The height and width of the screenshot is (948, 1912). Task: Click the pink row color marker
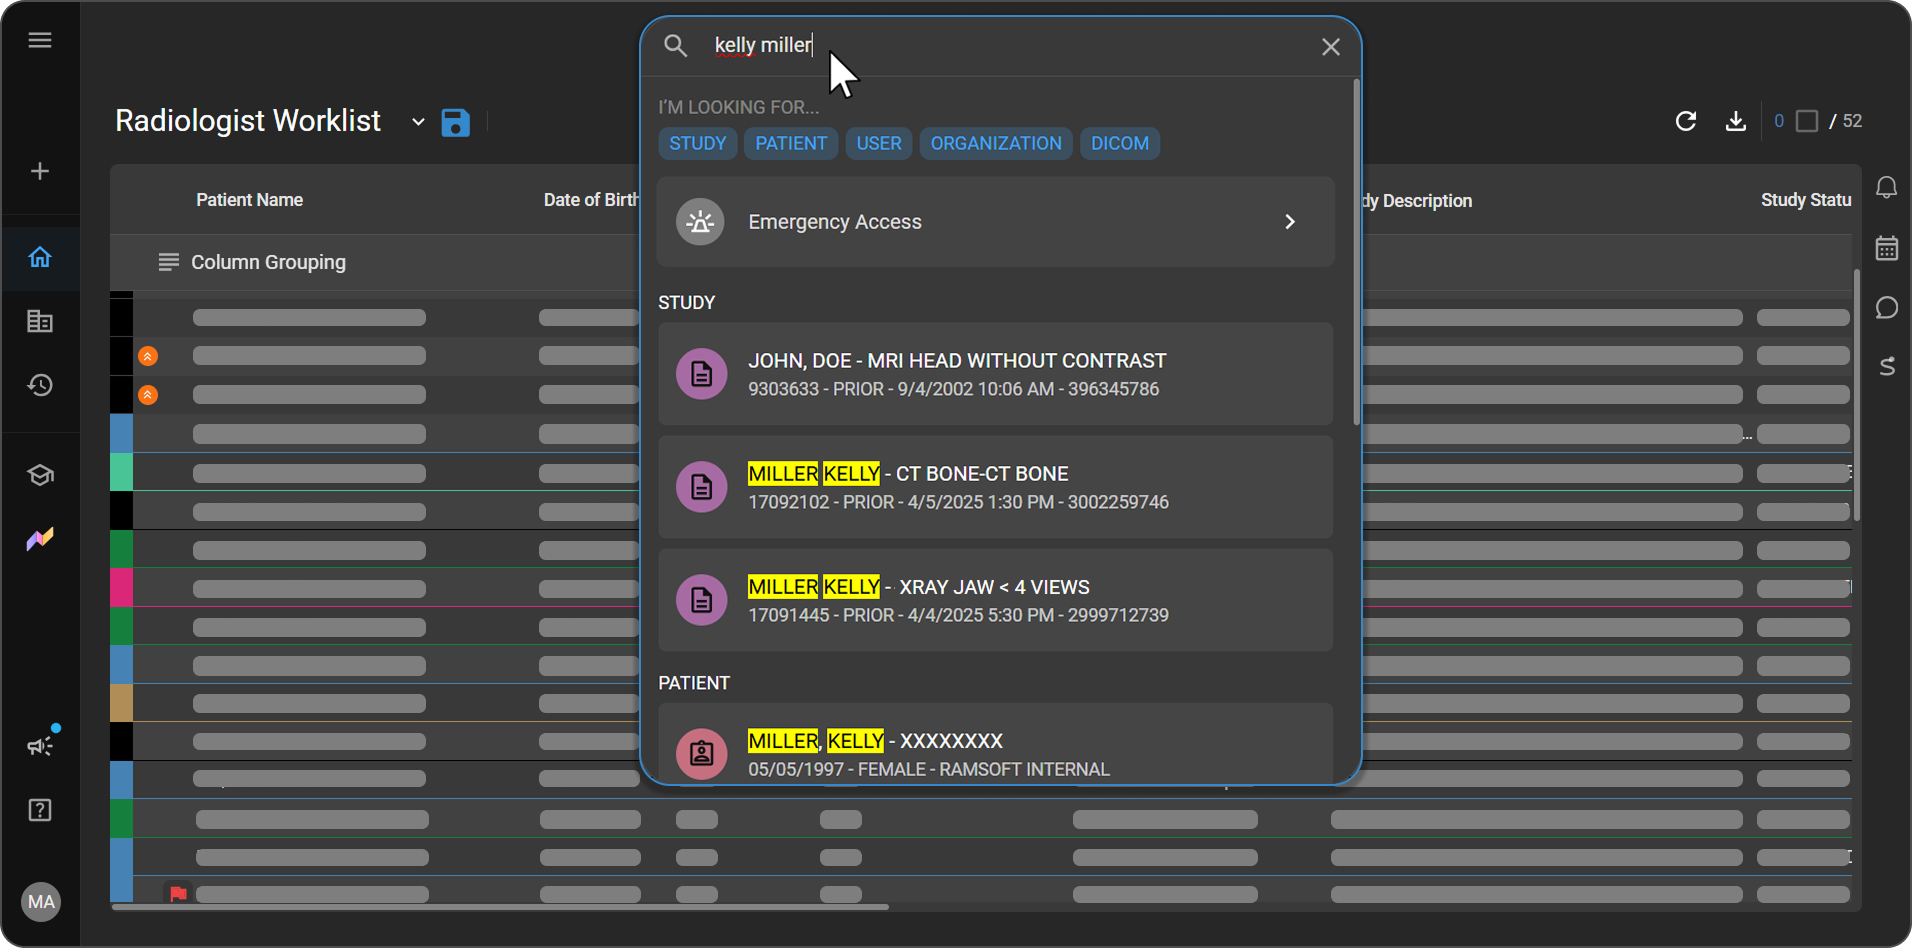click(121, 587)
